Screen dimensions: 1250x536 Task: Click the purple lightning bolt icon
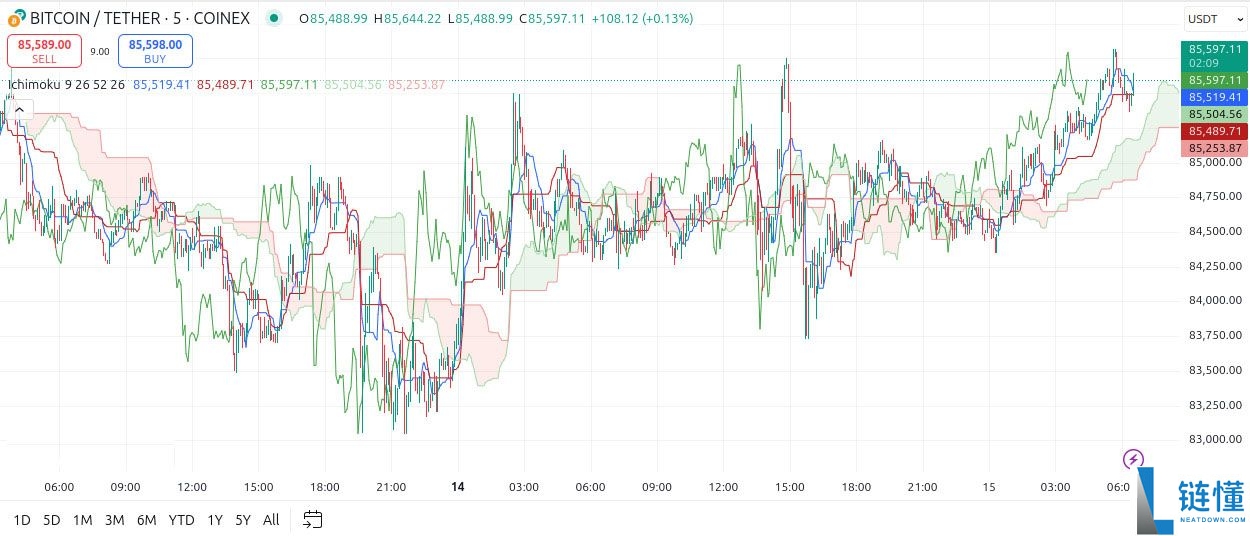pos(1132,459)
